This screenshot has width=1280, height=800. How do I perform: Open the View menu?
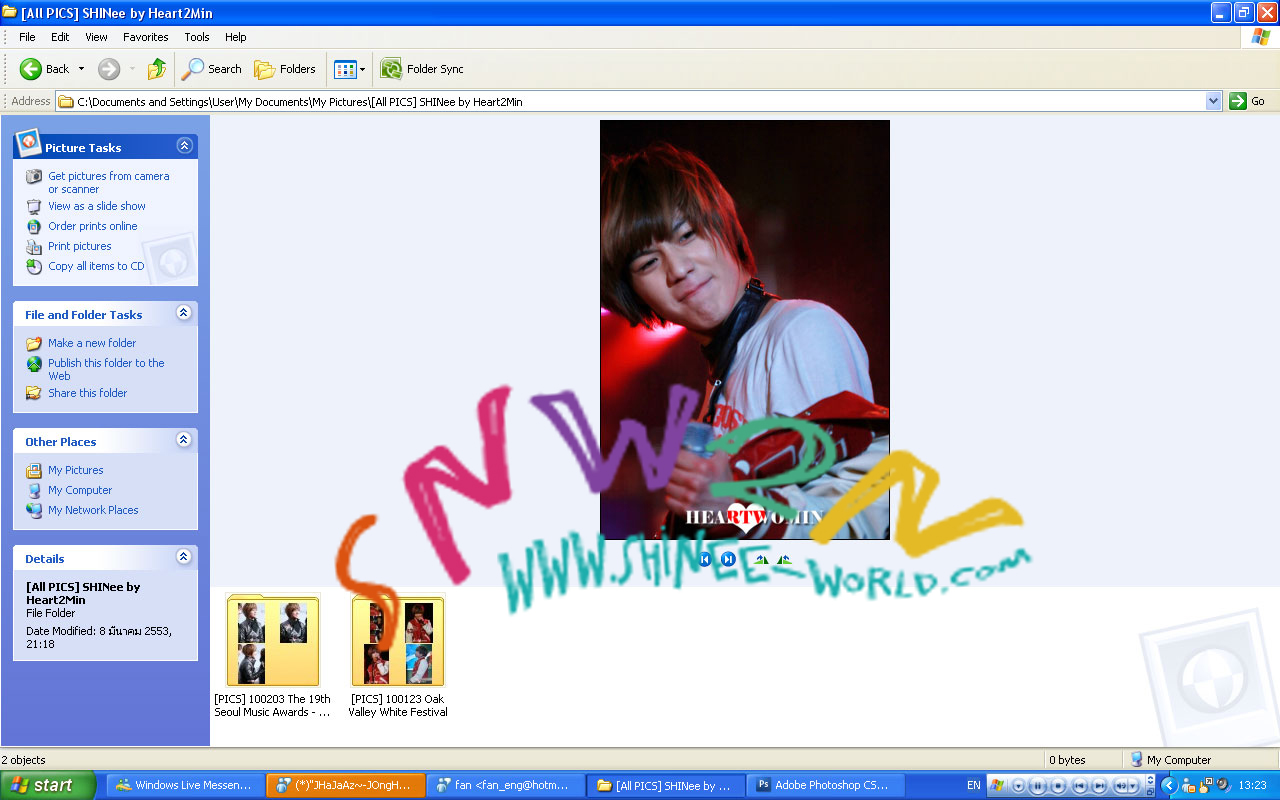pos(96,37)
